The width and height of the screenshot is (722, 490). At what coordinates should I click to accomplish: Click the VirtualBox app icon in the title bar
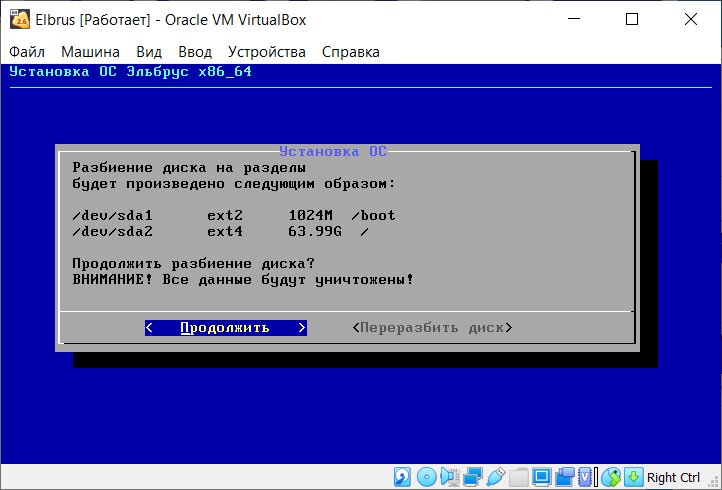19,19
